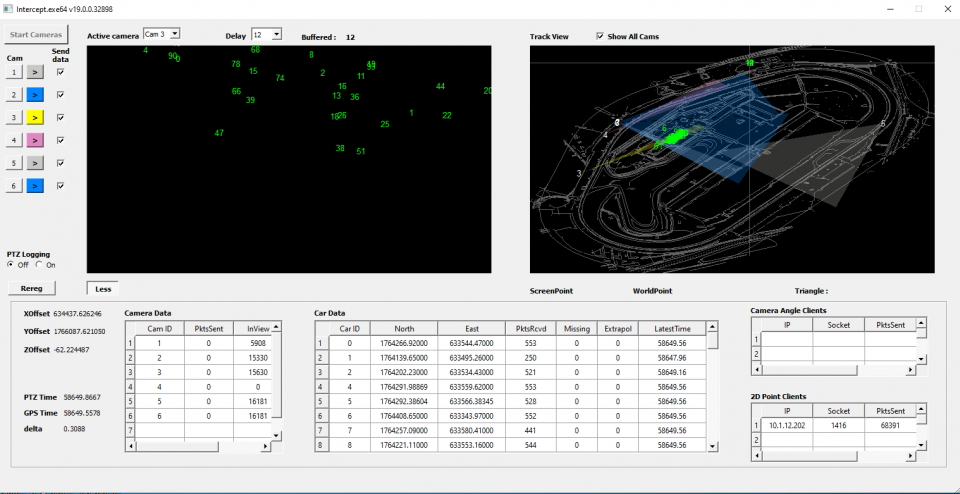Click PktsSent value 68391

click(890, 425)
